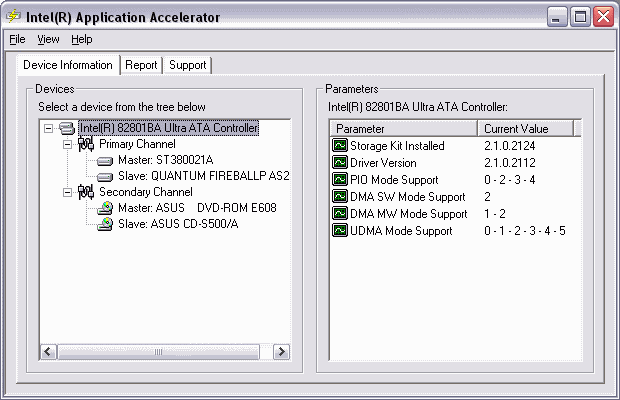Select the Primary Channel tree item
The width and height of the screenshot is (620, 400).
tap(137, 144)
